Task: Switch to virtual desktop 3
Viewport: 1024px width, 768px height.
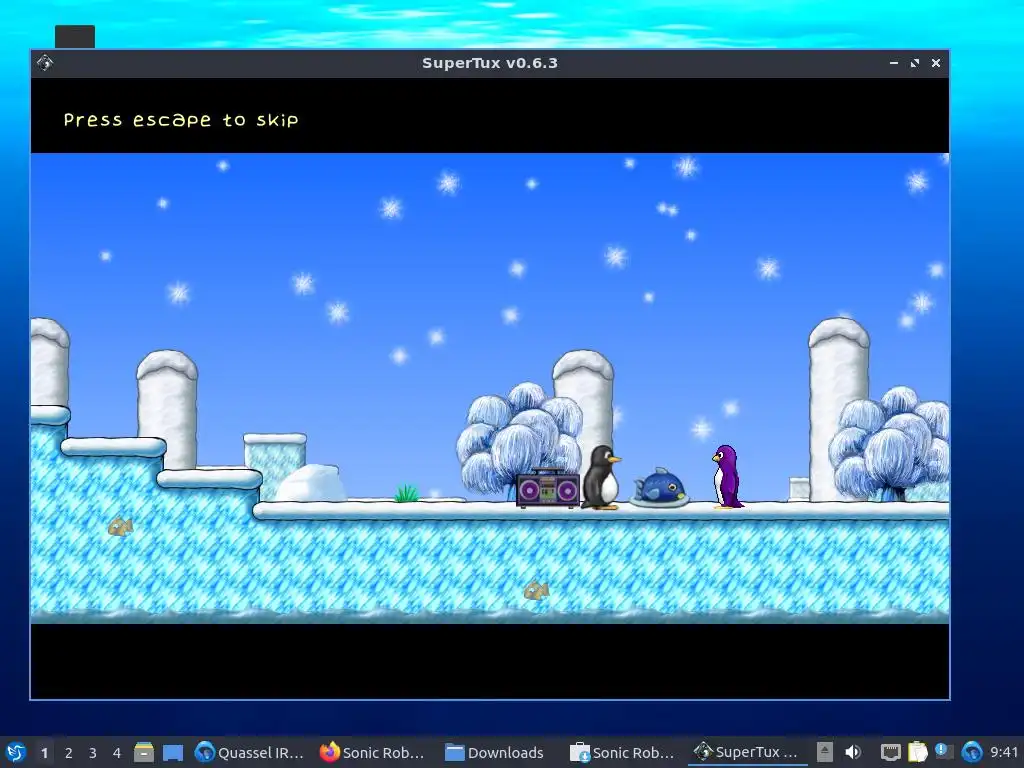Action: [x=93, y=753]
